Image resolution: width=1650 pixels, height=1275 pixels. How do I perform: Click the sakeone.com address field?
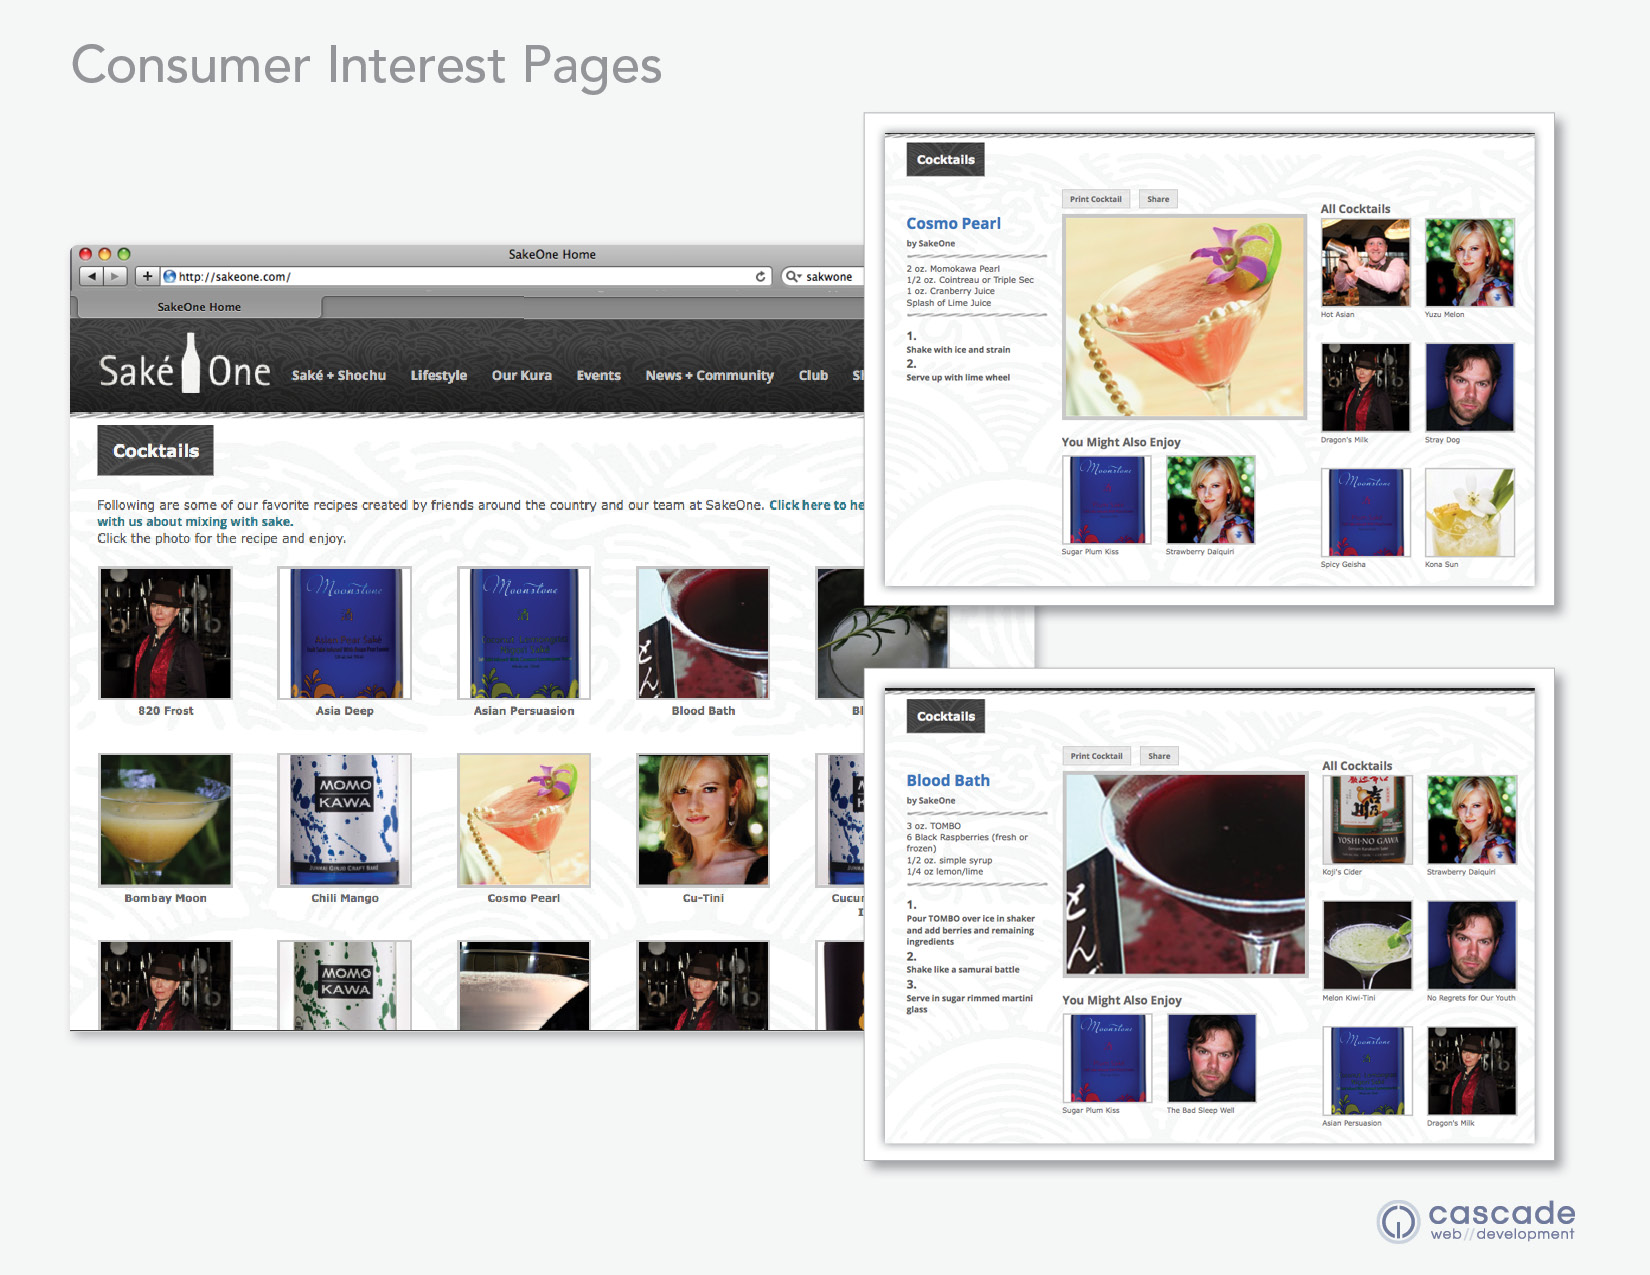tap(465, 276)
